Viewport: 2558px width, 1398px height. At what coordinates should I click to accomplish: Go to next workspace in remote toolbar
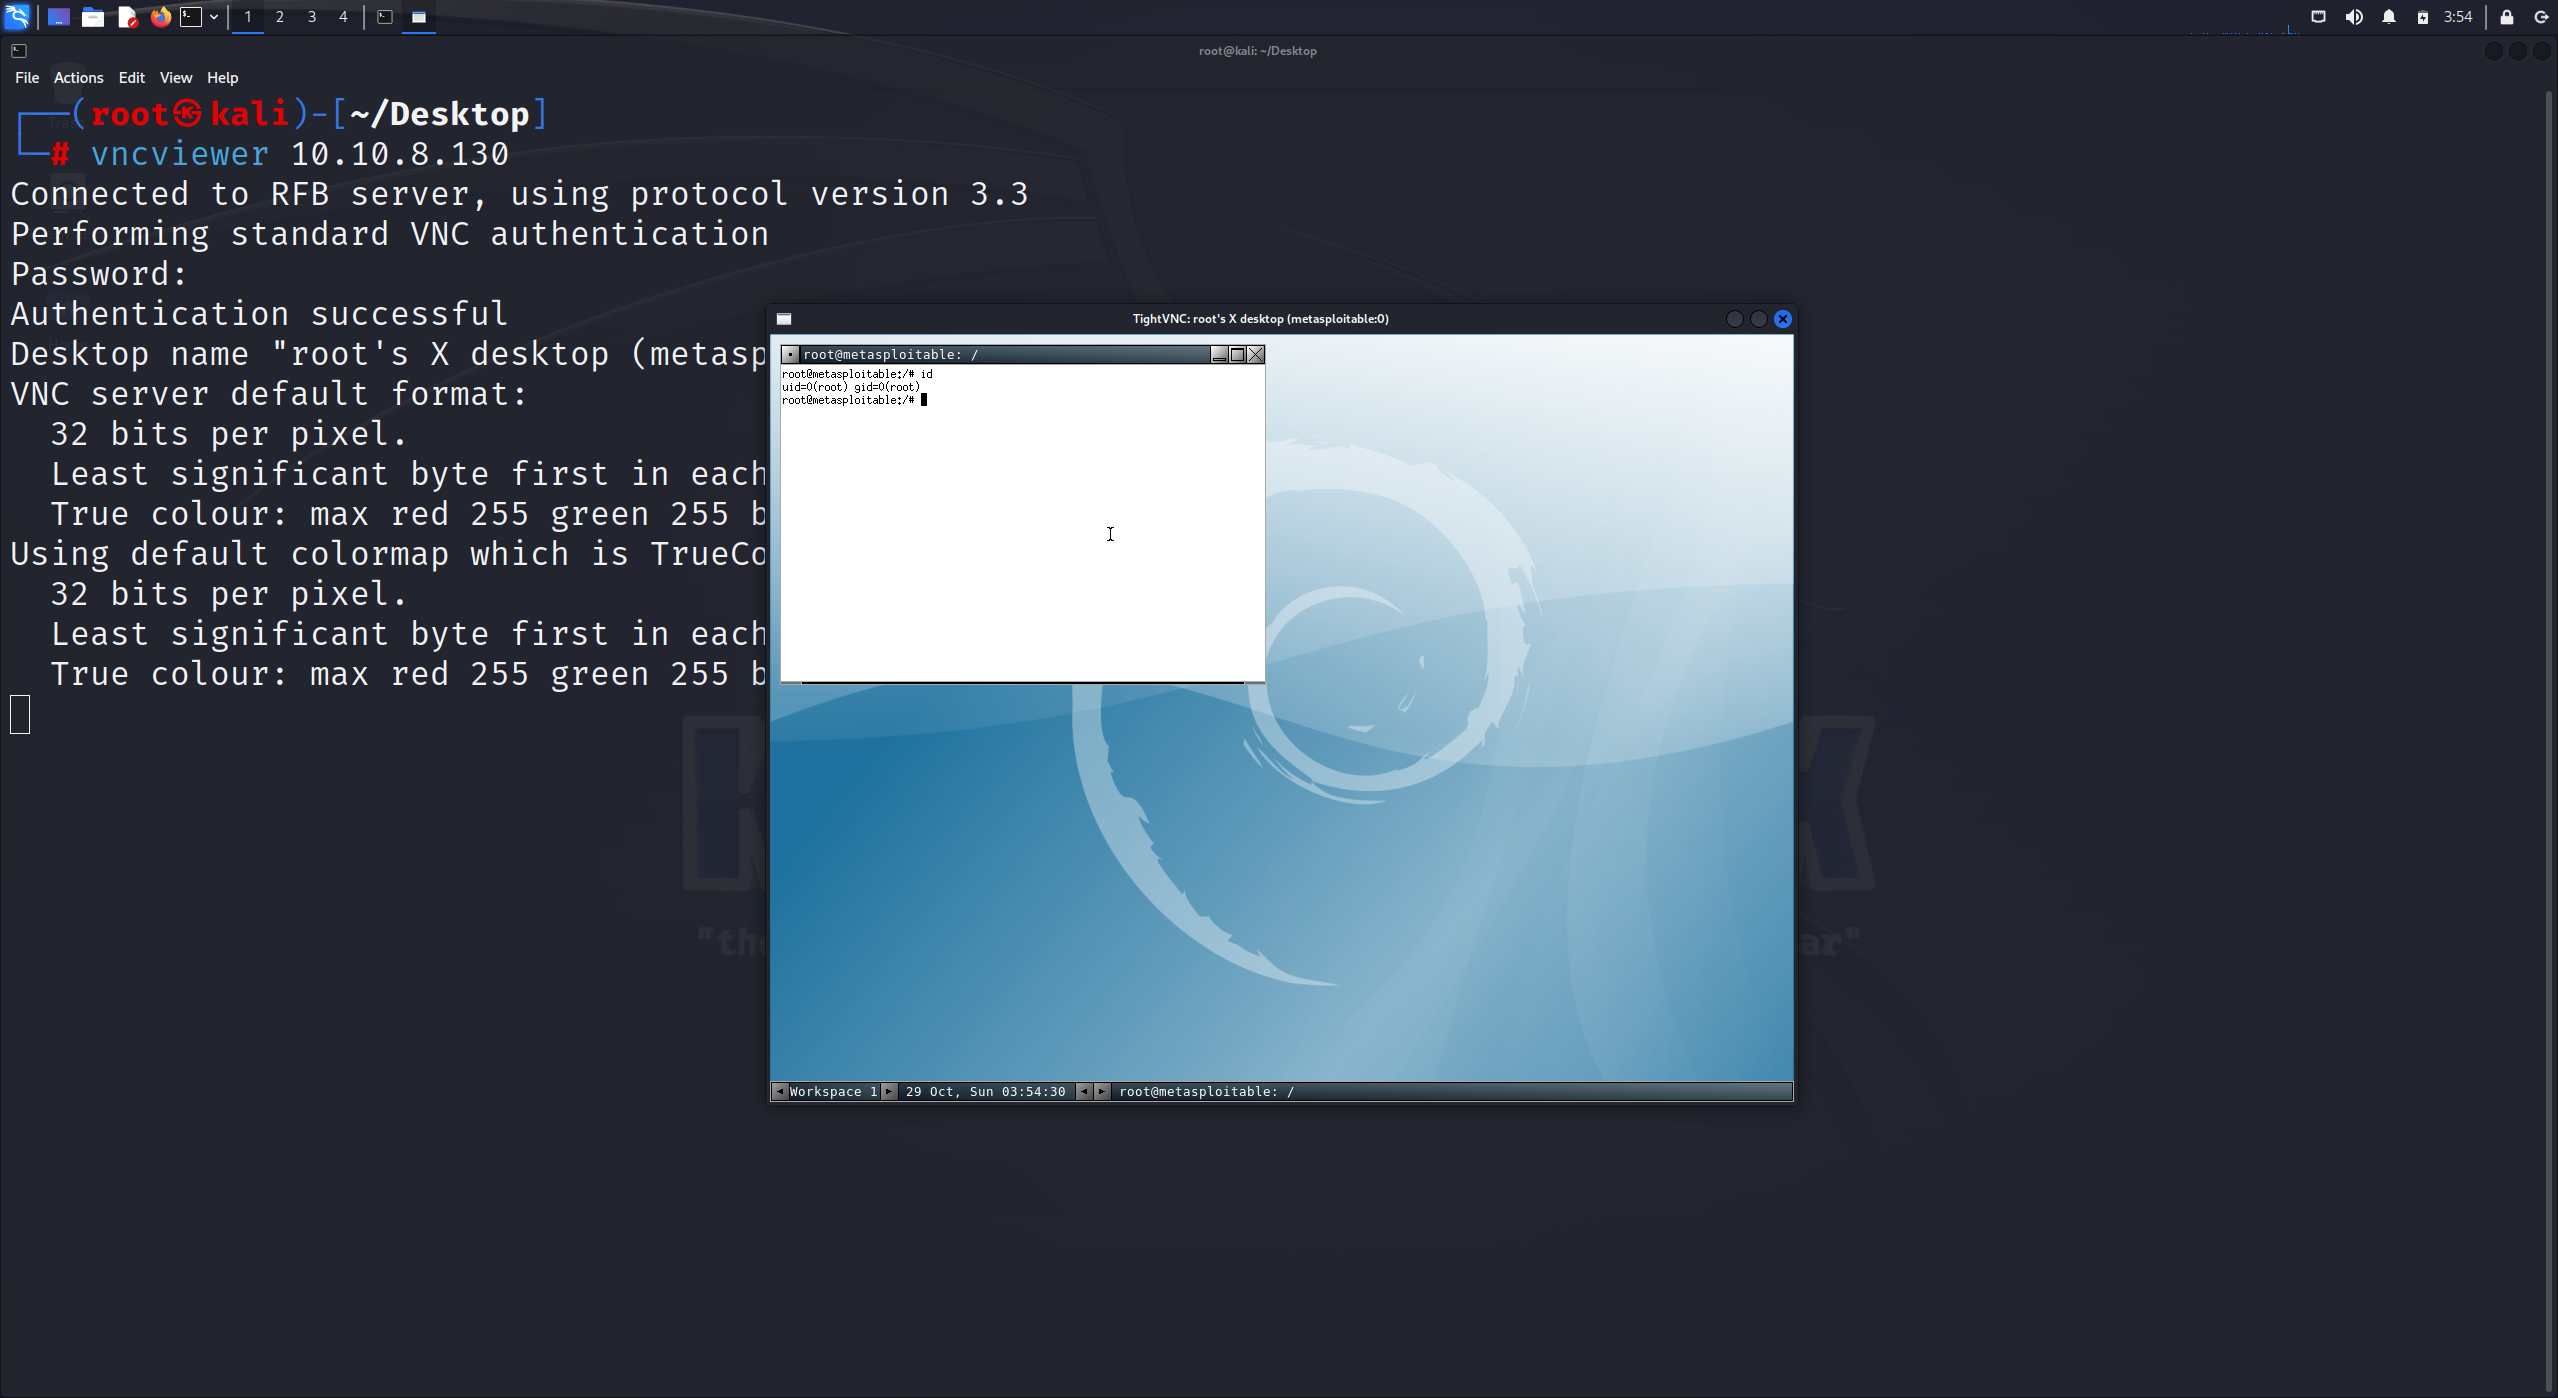(889, 1092)
